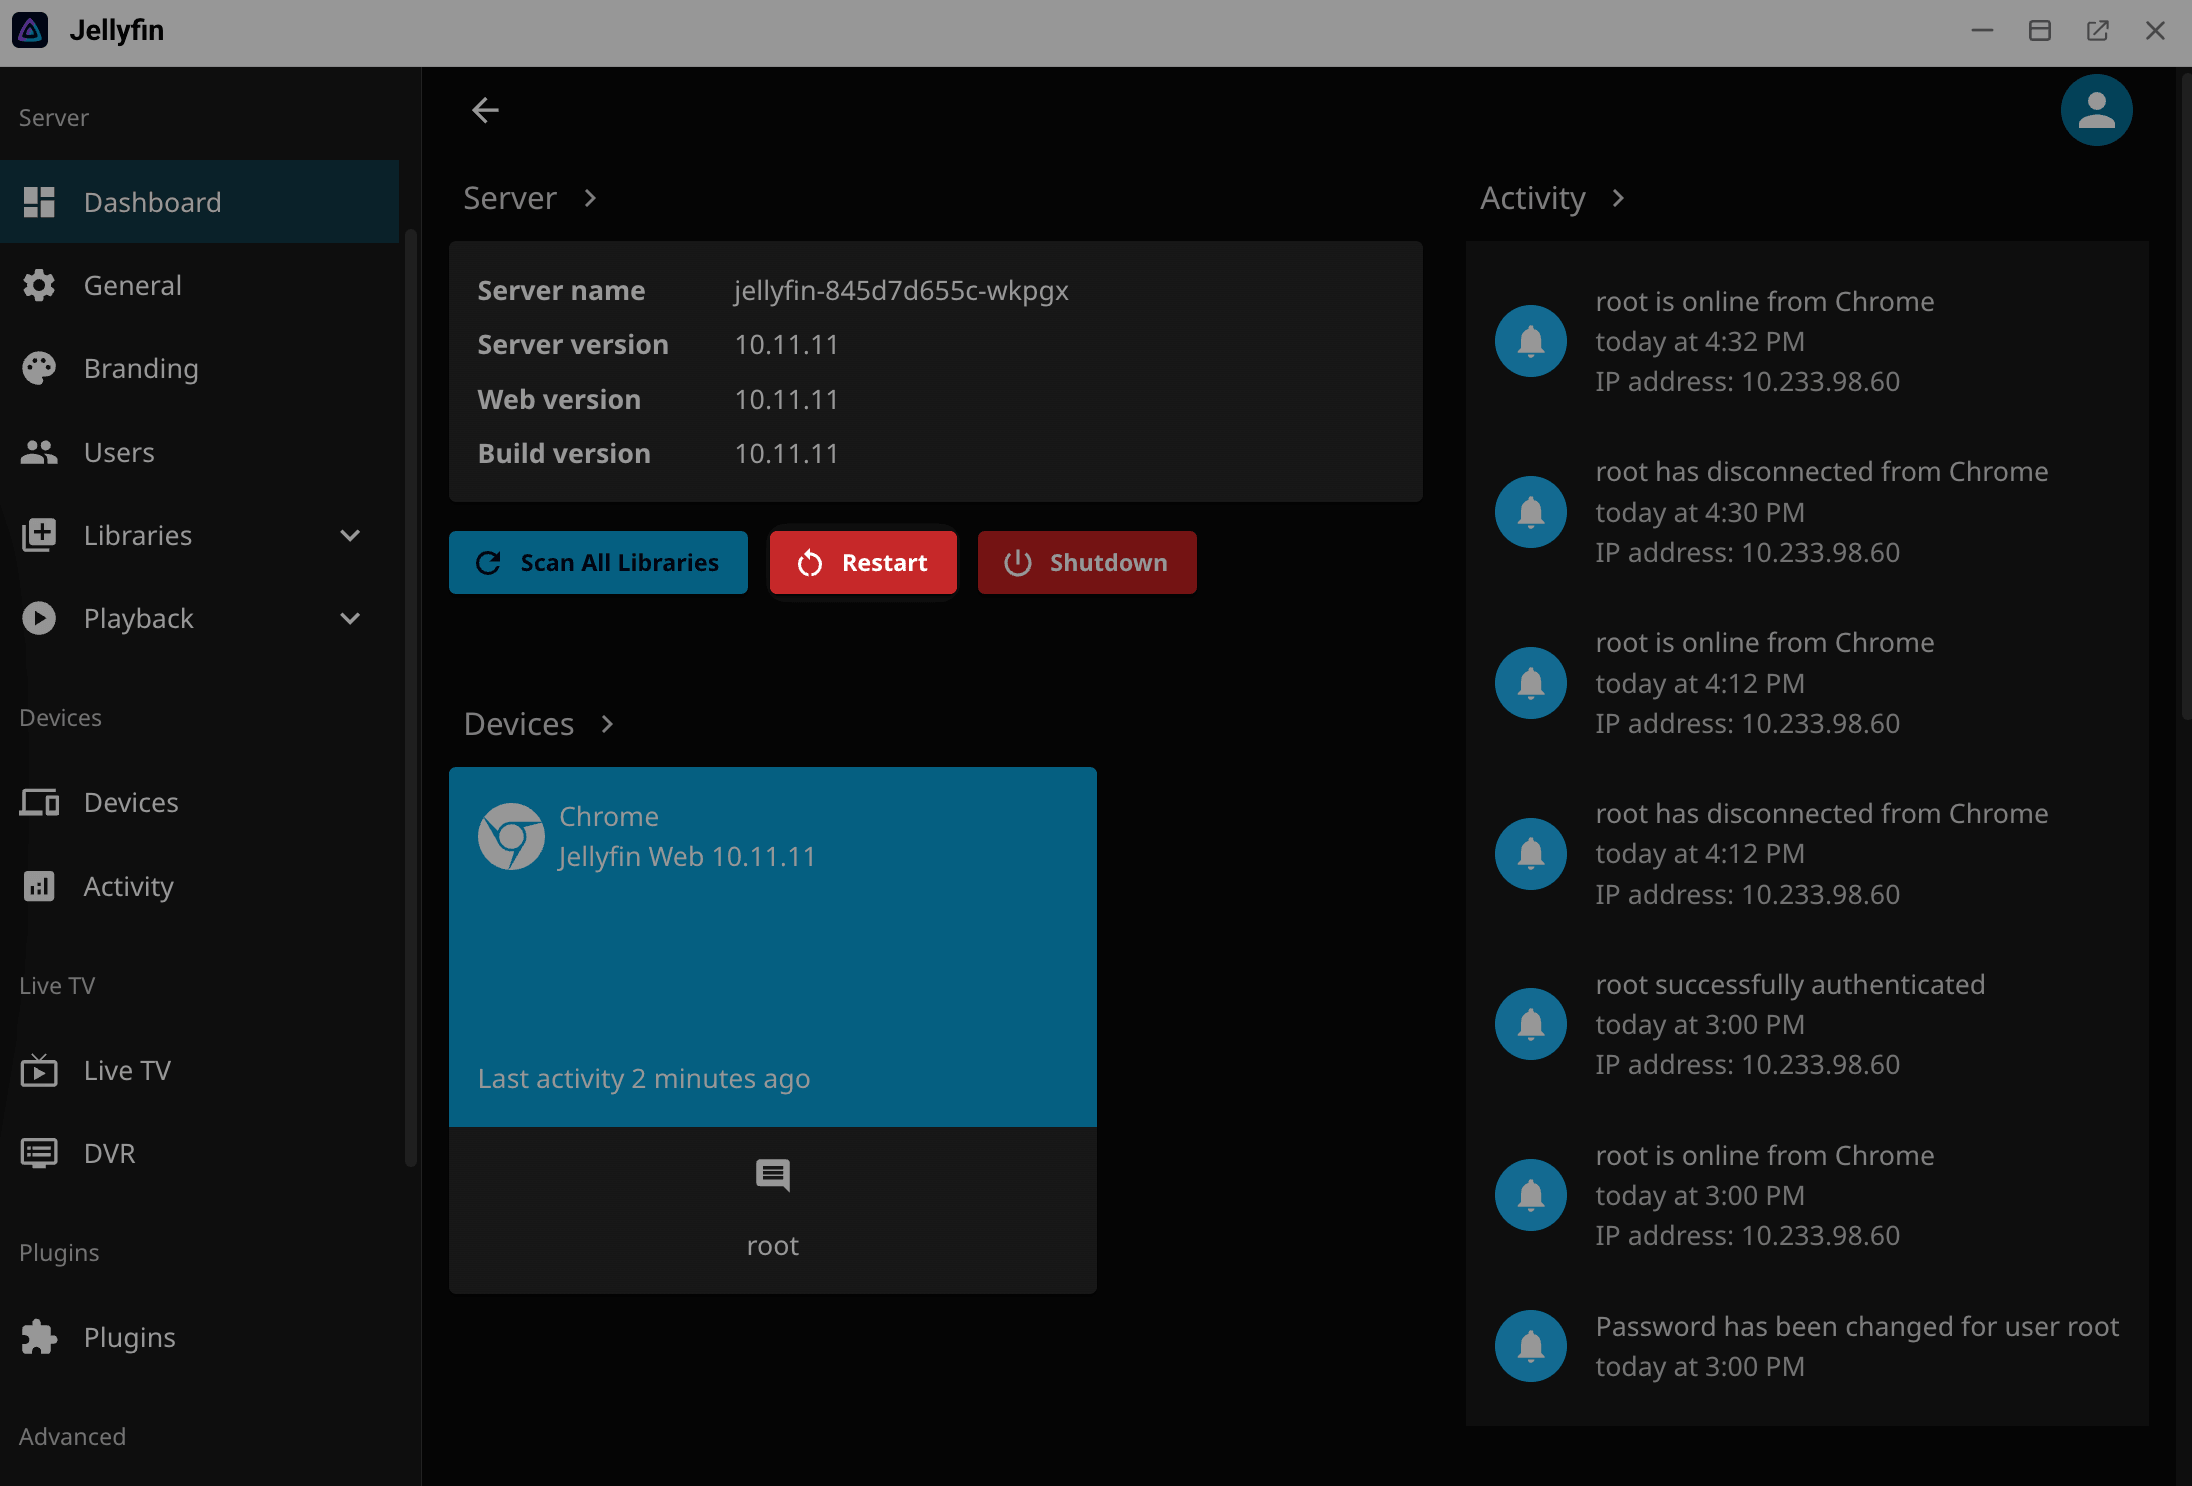
Task: Open Branding via the palette icon
Action: point(39,368)
